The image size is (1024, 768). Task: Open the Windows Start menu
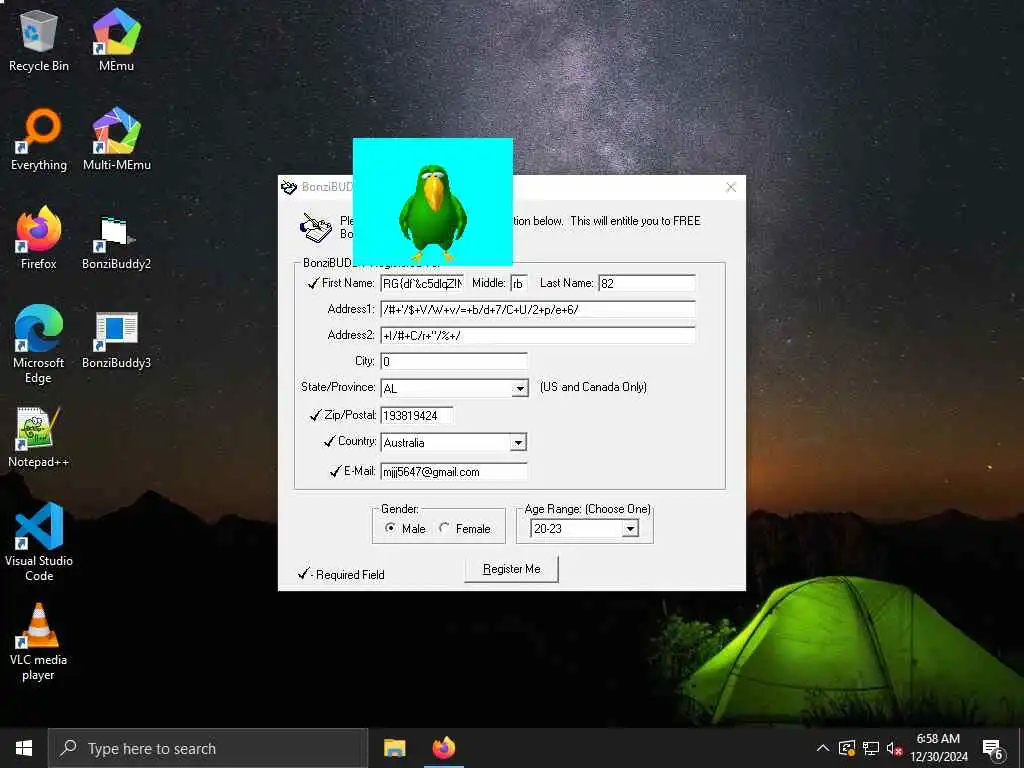[x=24, y=748]
